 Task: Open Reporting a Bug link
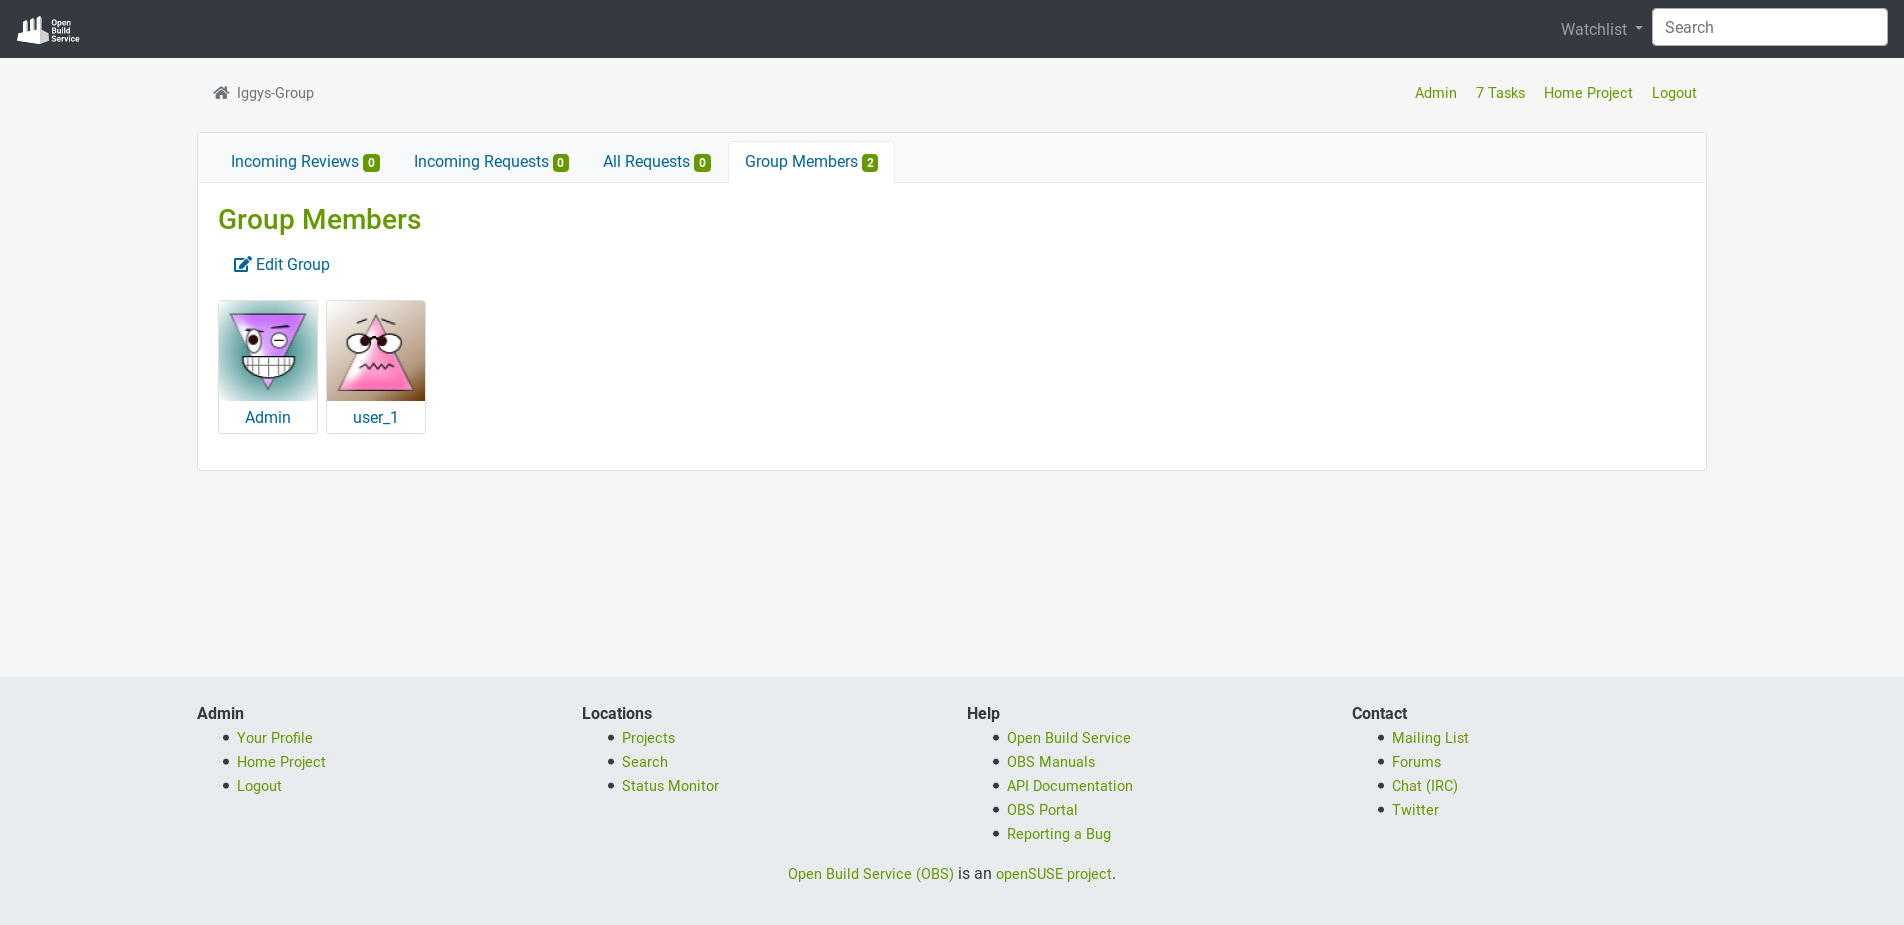pos(1059,834)
